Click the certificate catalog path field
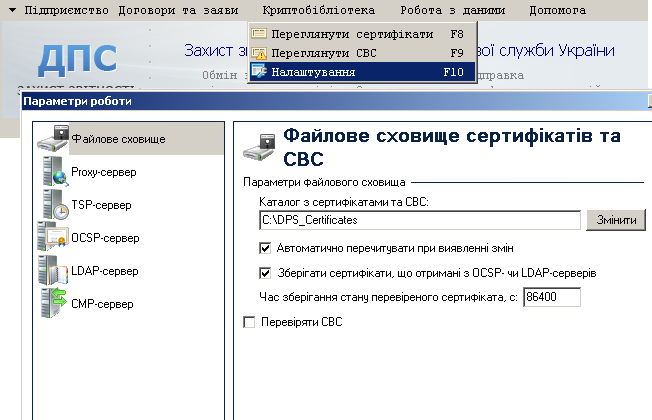652x420 pixels. pyautogui.click(x=419, y=220)
